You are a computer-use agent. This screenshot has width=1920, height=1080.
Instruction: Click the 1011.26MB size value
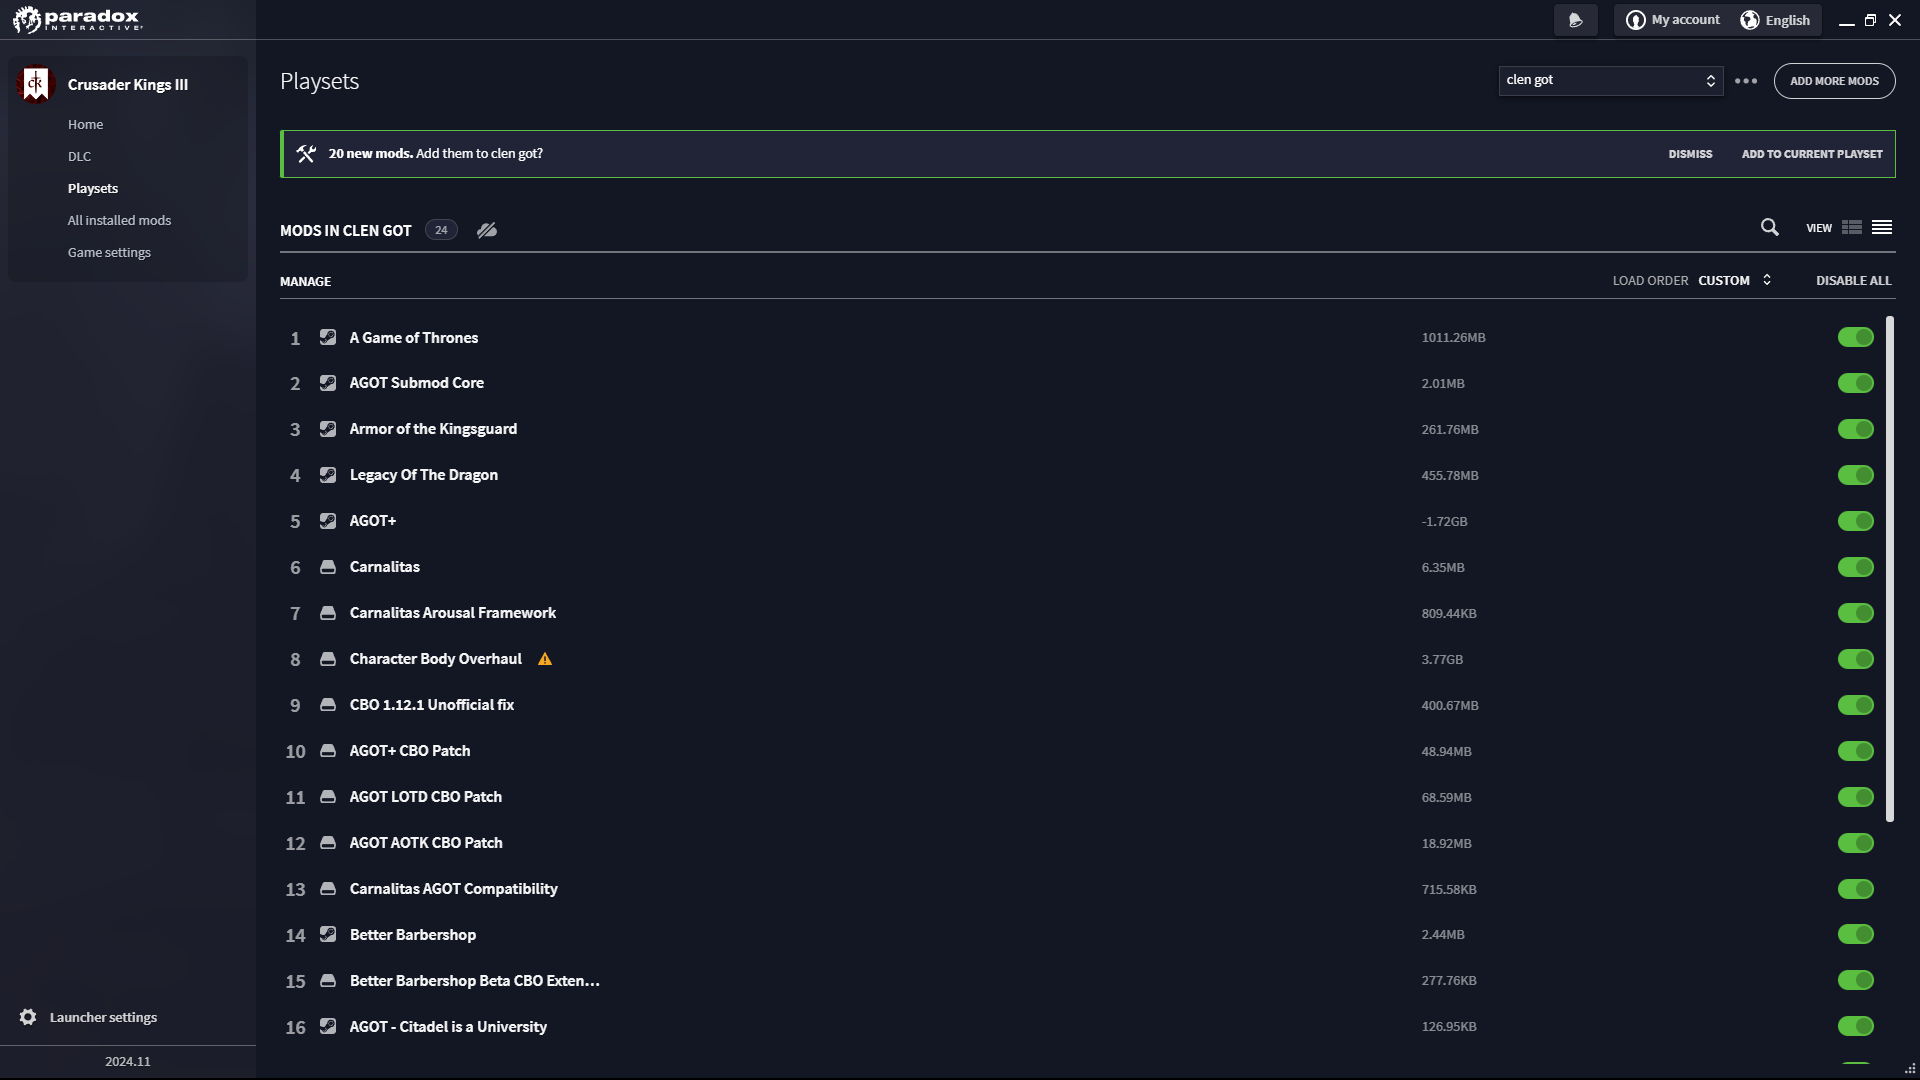click(x=1453, y=338)
